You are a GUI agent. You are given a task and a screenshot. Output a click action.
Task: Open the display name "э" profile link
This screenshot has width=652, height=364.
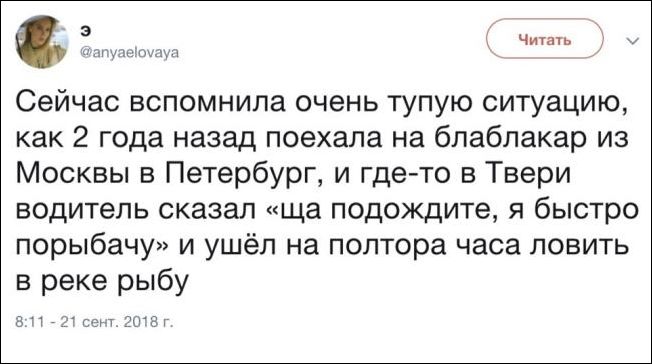click(86, 30)
